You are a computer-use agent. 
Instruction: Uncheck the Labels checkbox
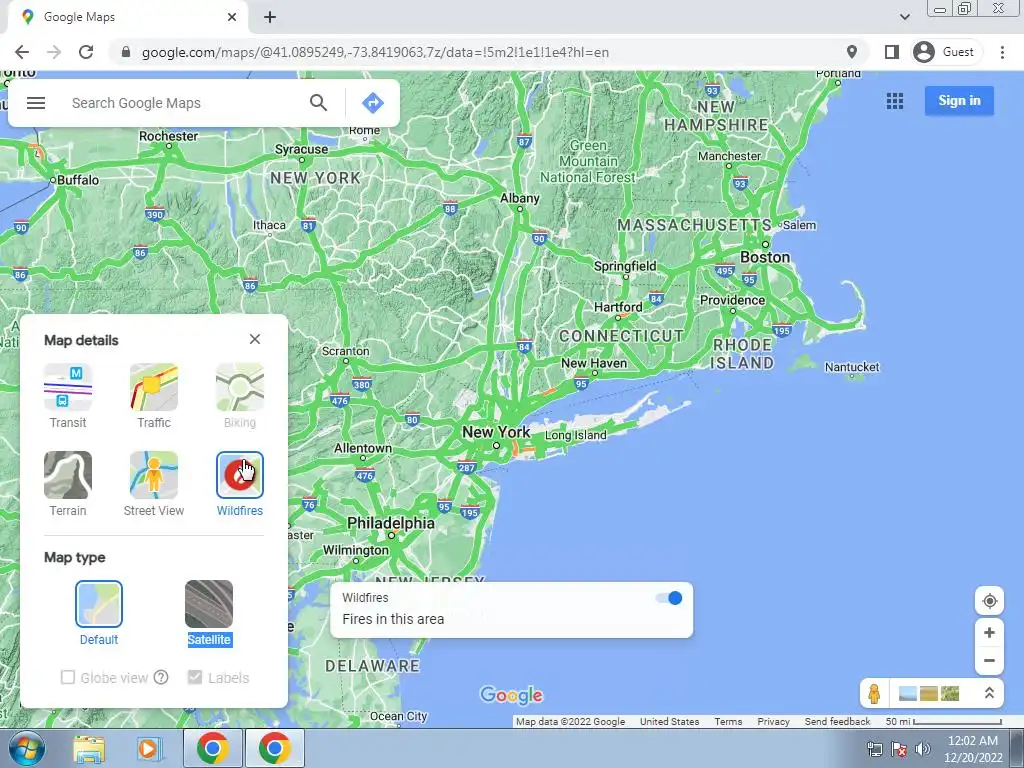tap(195, 677)
